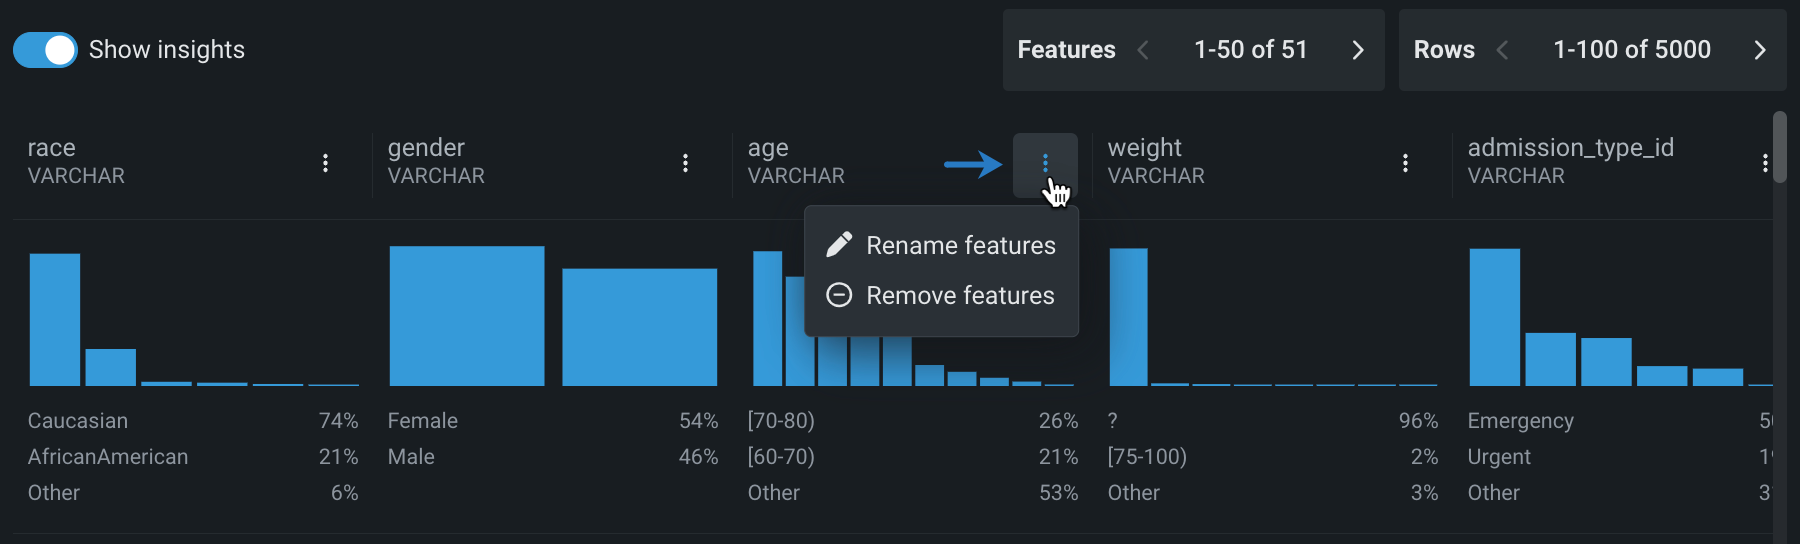Click the weight column header name
The height and width of the screenshot is (544, 1800).
click(1144, 148)
